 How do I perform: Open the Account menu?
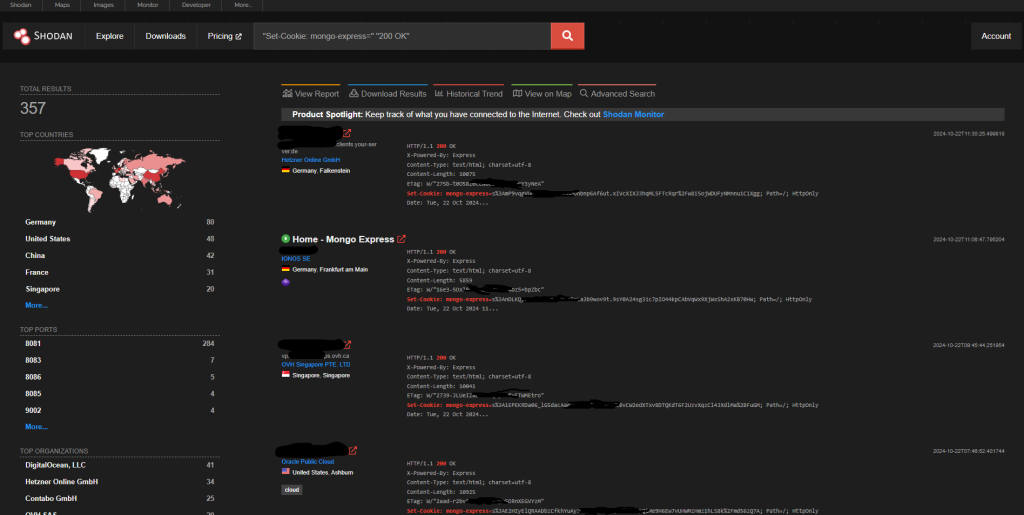pyautogui.click(x=996, y=37)
